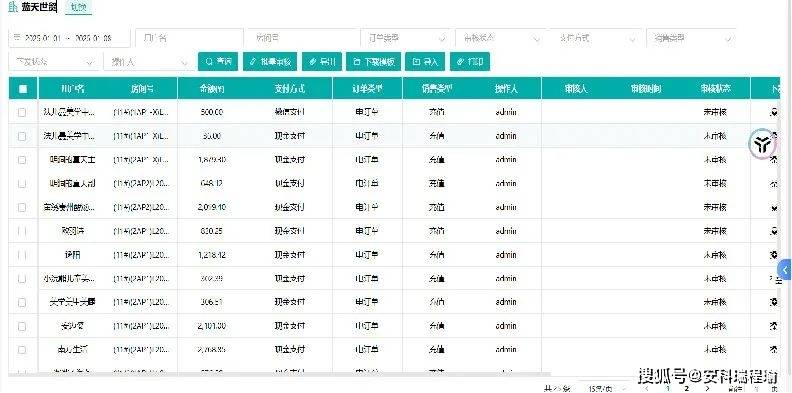Click the 审核人 column header

(x=576, y=89)
